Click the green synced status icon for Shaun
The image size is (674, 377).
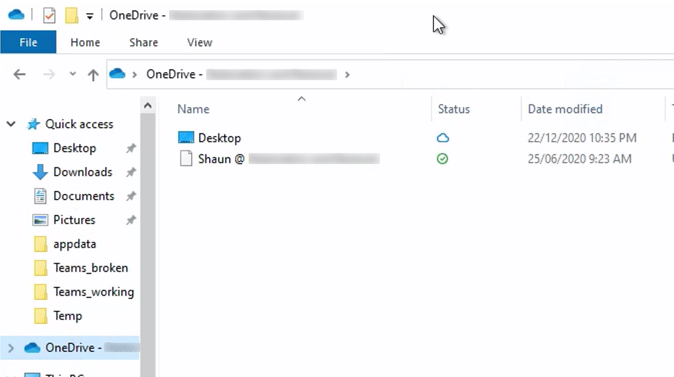[x=442, y=159]
